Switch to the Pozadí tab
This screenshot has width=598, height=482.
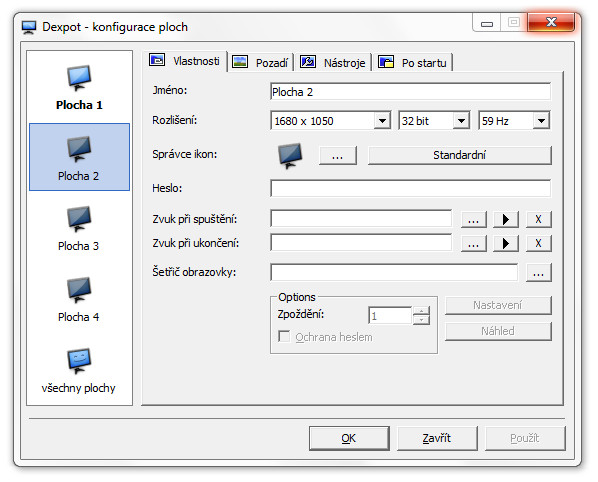tap(260, 63)
